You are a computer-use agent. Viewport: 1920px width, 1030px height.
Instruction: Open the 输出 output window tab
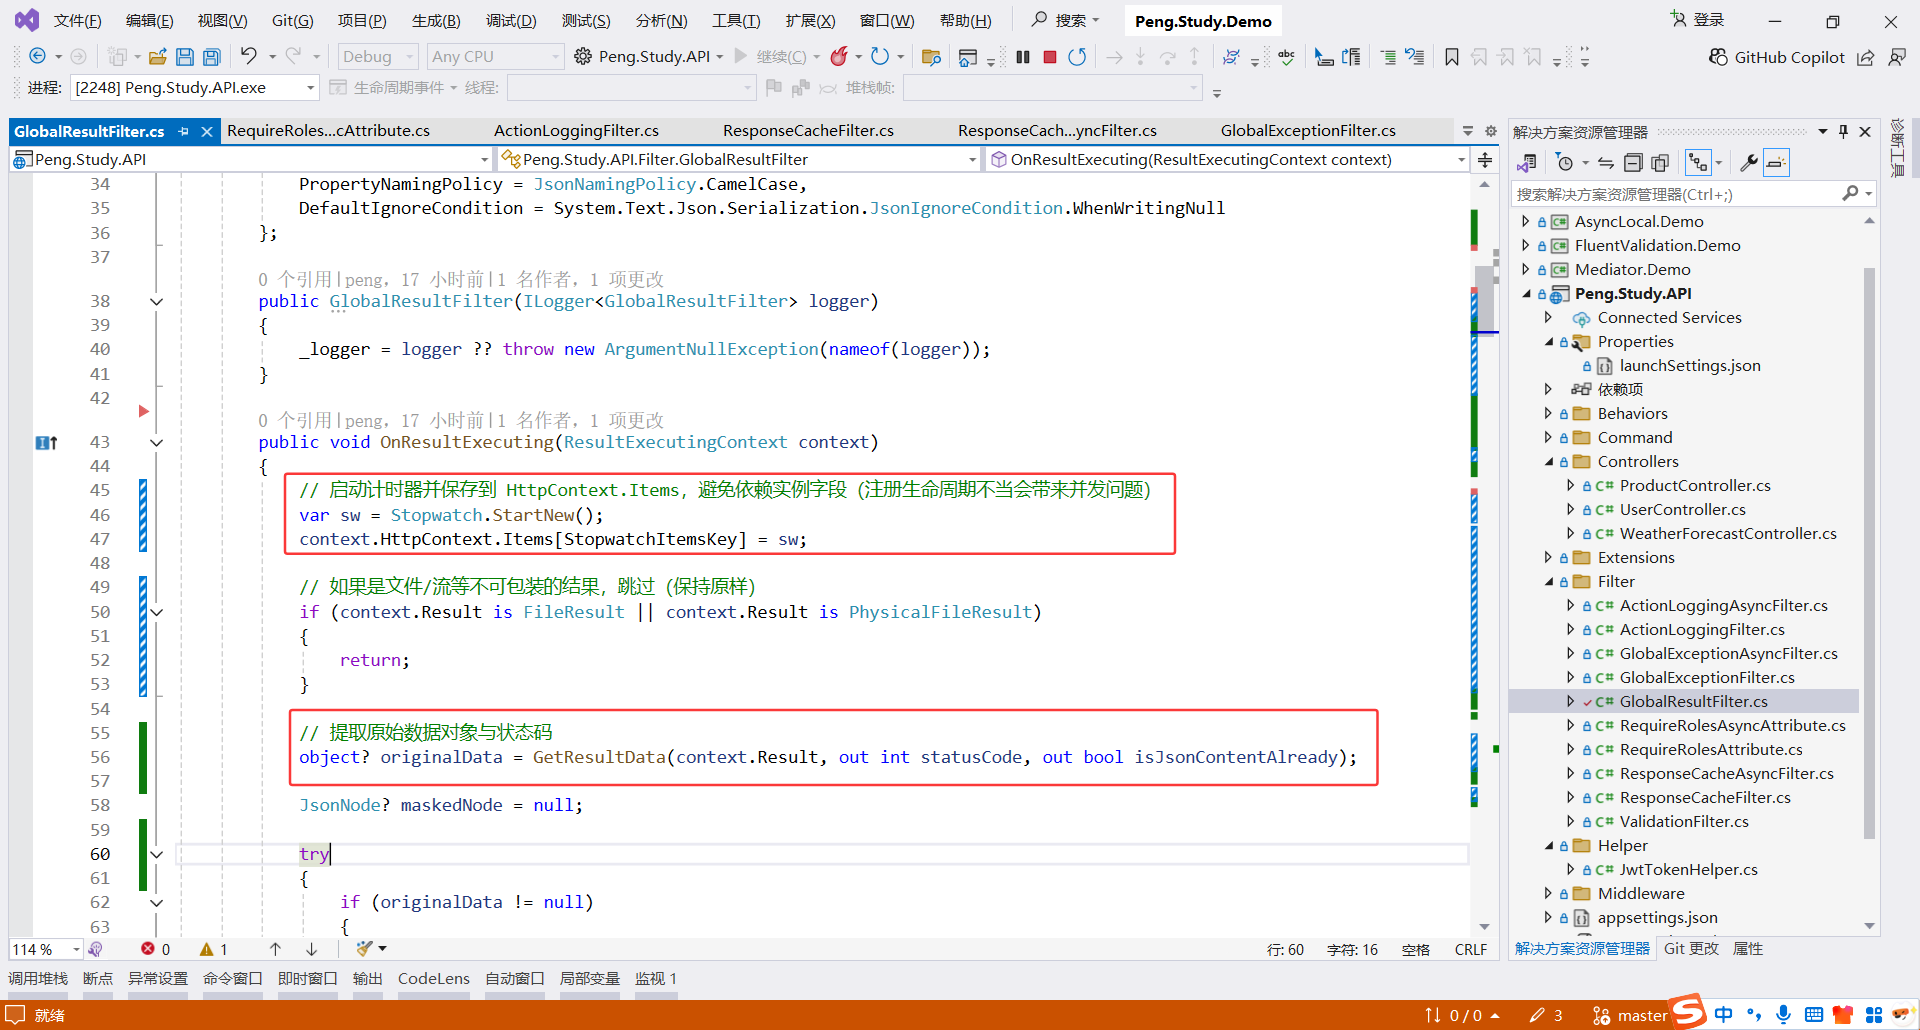coord(368,978)
